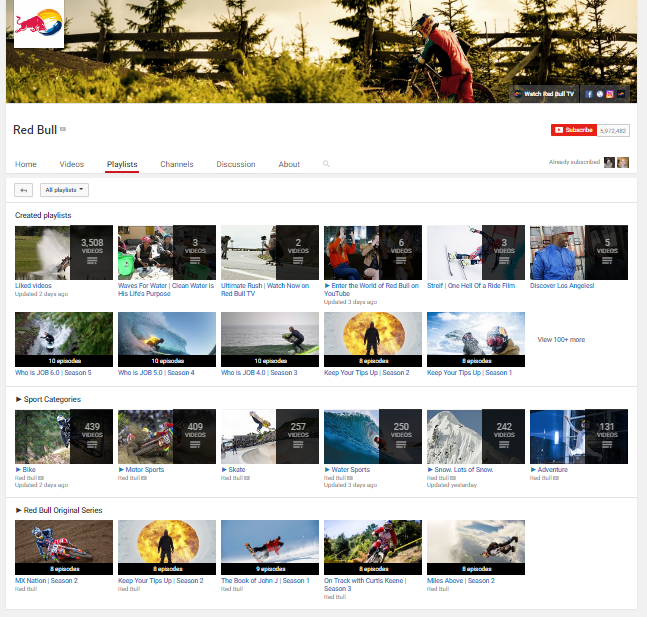Image resolution: width=647 pixels, height=617 pixels.
Task: Play all Red Bull Original Series
Action: point(59,510)
